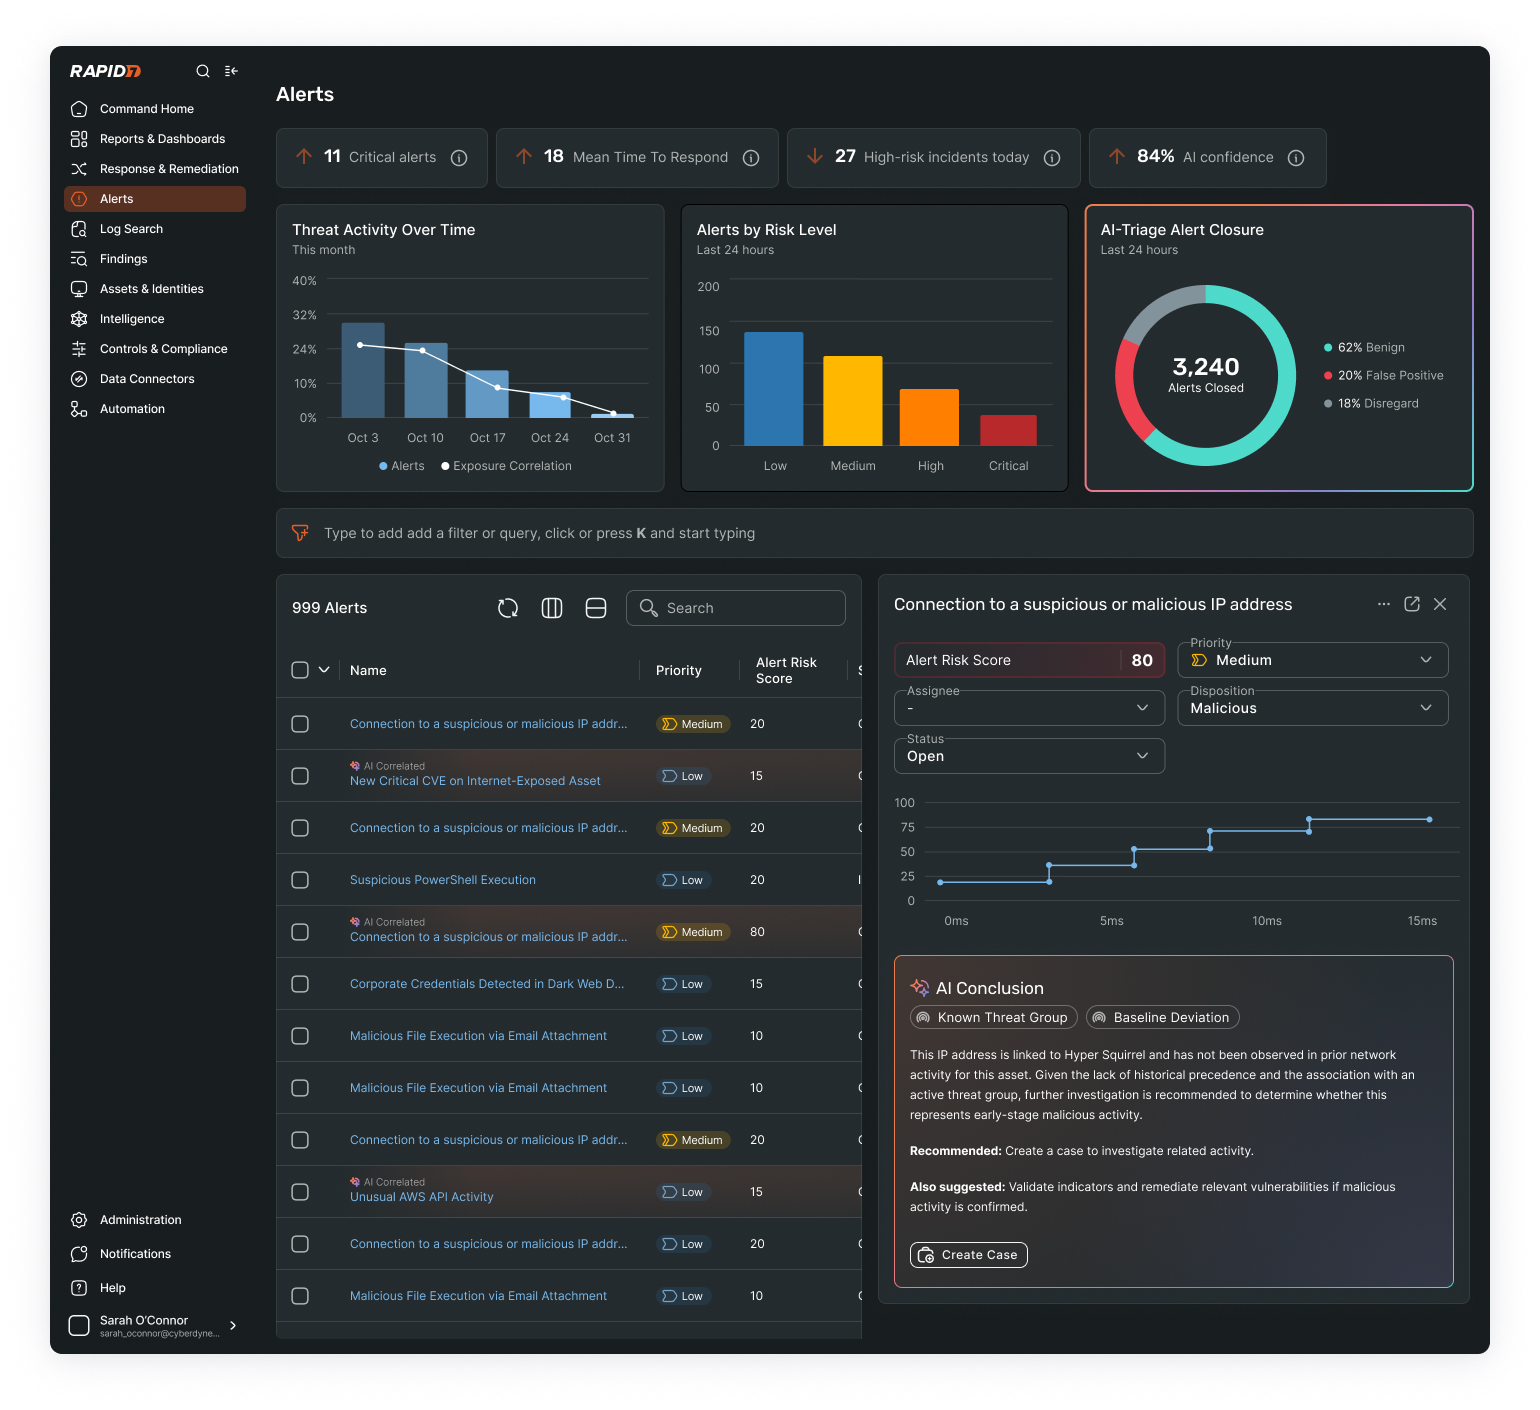Image resolution: width=1540 pixels, height=1410 pixels.
Task: Open Reports & Dashboards page
Action: pyautogui.click(x=162, y=139)
